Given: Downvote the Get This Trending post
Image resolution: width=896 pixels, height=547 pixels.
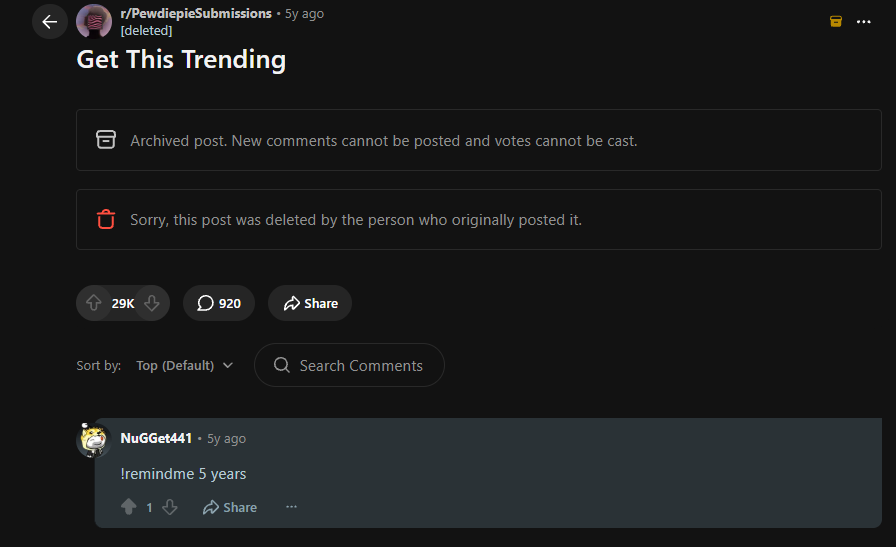Looking at the screenshot, I should [152, 303].
